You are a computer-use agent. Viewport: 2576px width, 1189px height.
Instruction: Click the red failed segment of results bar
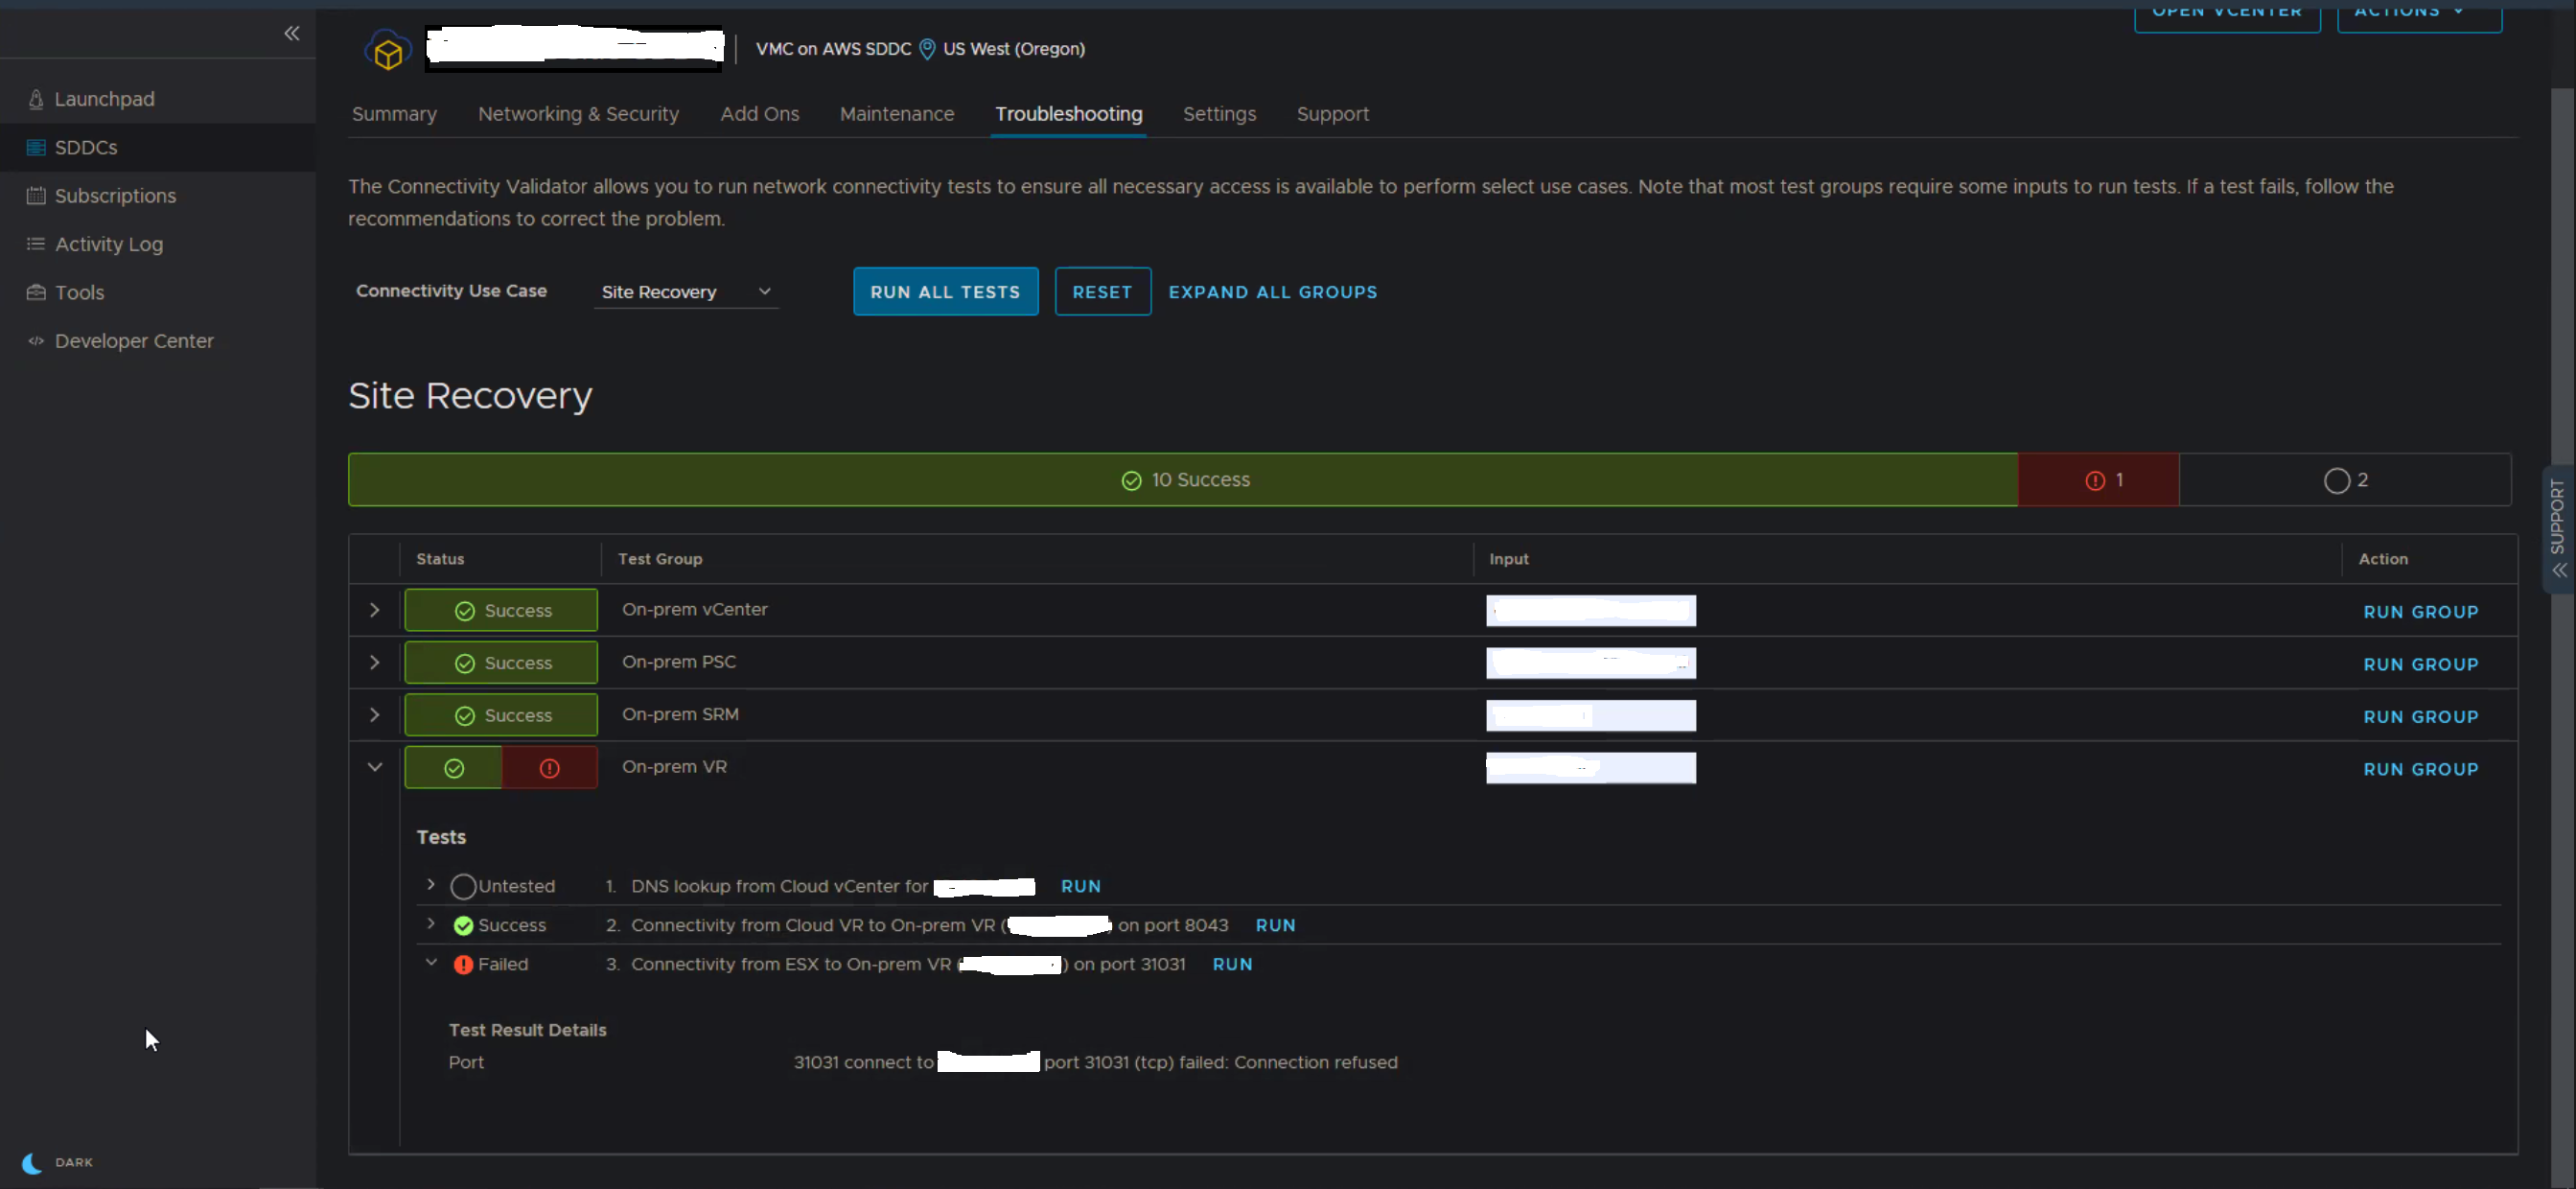pyautogui.click(x=2097, y=480)
